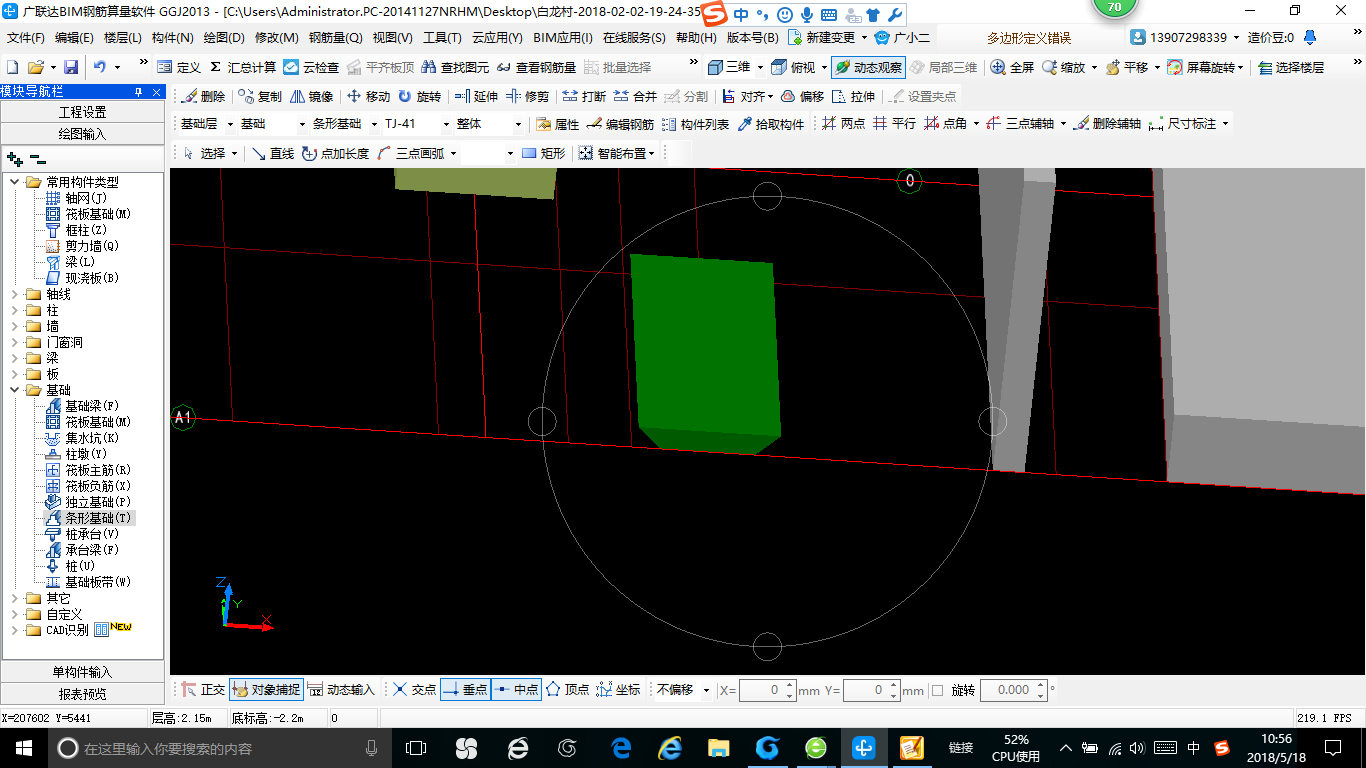The width and height of the screenshot is (1366, 768).
Task: Open the 构件(N) menu
Action: (x=172, y=38)
